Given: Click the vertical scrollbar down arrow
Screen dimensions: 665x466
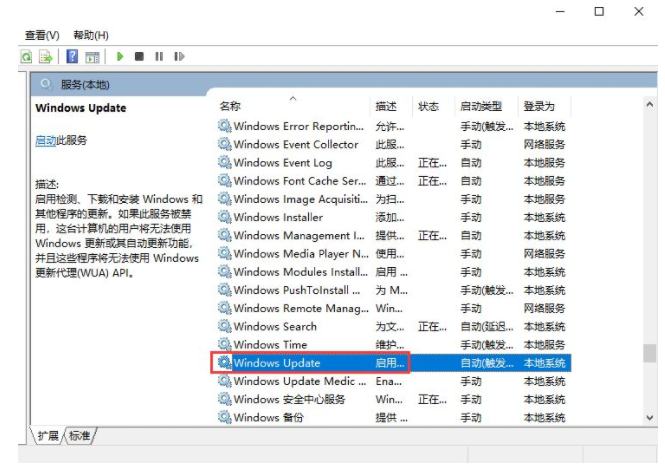Looking at the screenshot, I should point(650,418).
